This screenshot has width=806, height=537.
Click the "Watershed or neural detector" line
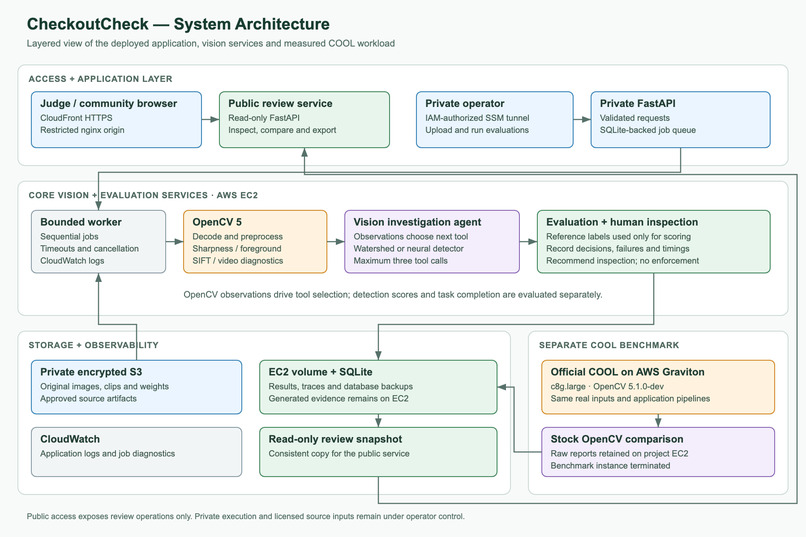[x=409, y=249]
